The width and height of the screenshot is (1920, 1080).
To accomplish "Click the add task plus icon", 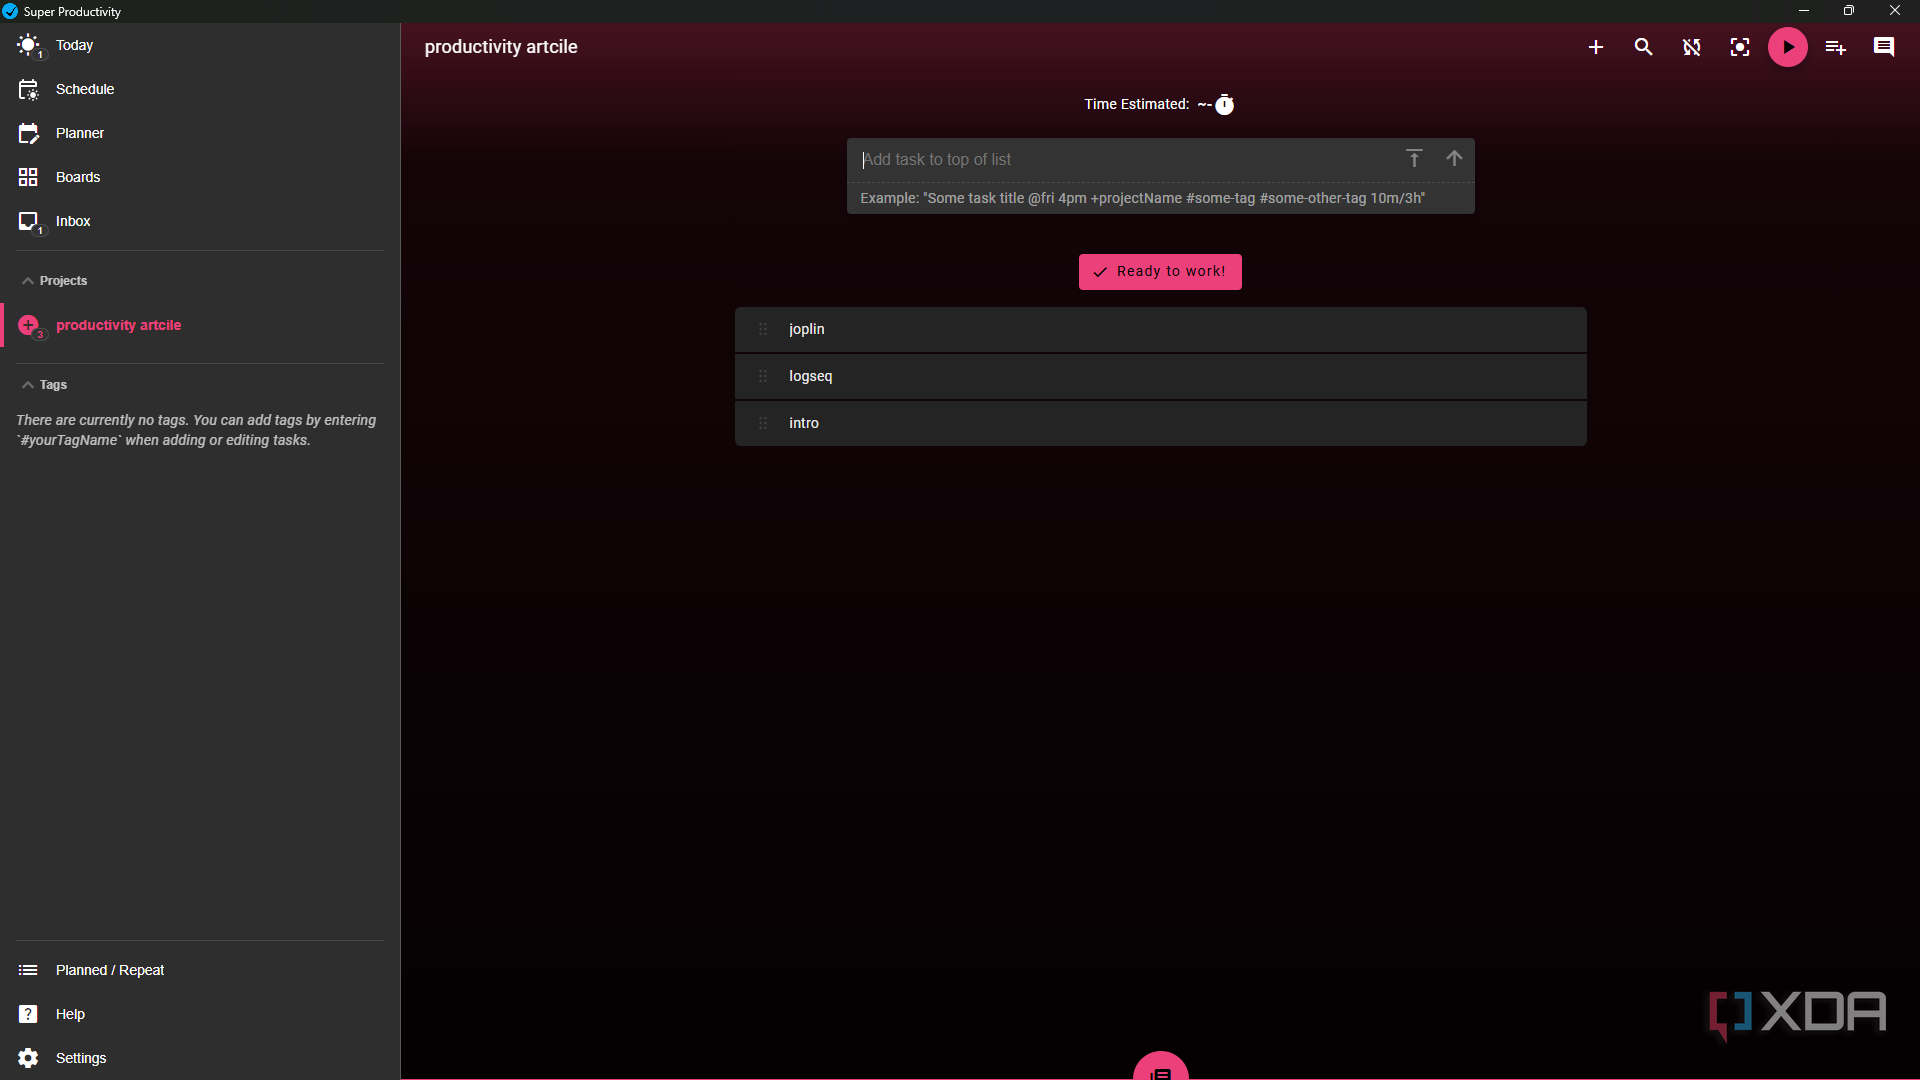I will pyautogui.click(x=1596, y=47).
